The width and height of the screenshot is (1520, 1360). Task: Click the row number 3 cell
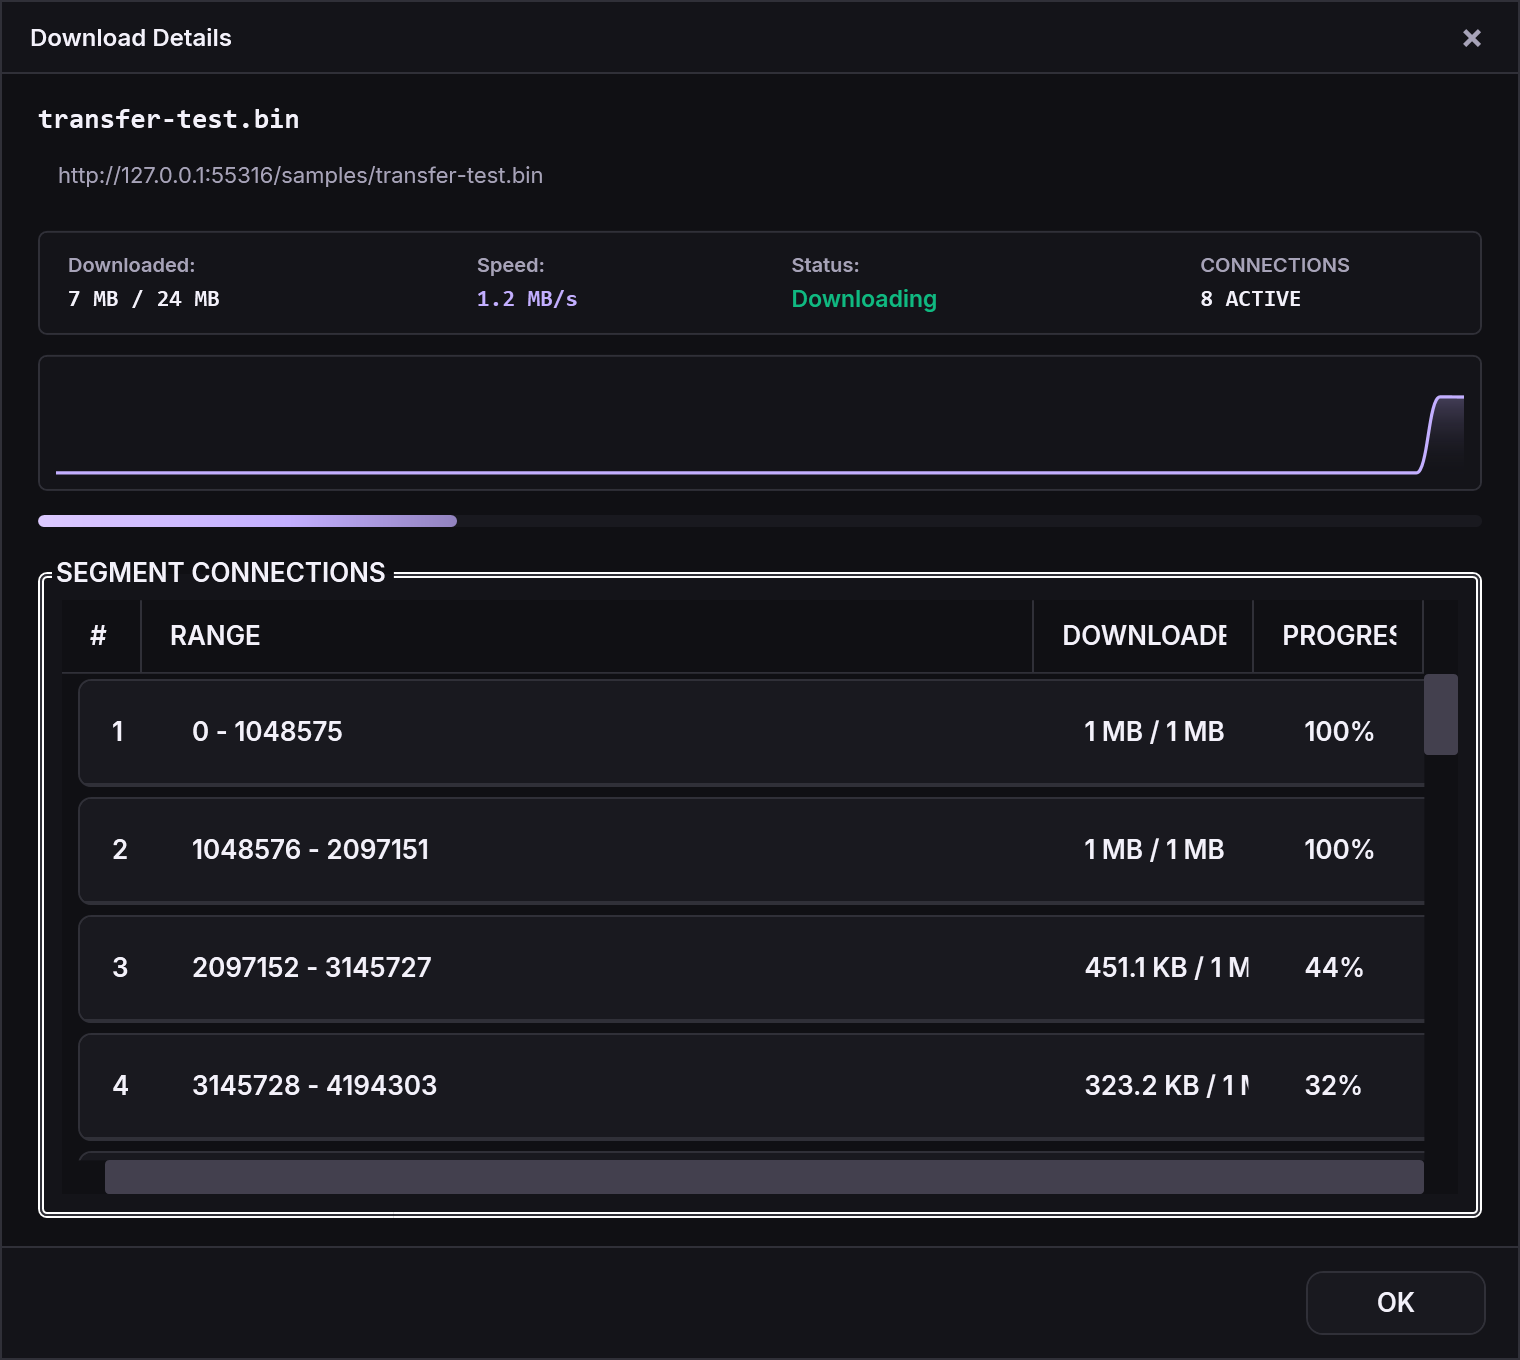120,967
